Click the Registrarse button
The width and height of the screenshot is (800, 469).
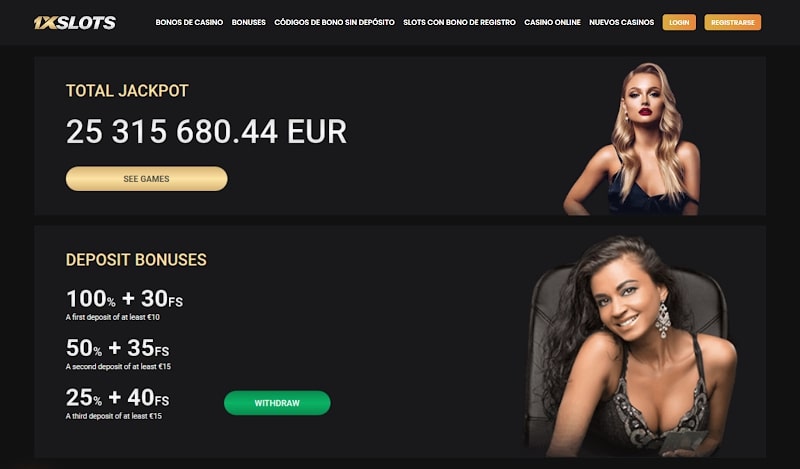(733, 22)
